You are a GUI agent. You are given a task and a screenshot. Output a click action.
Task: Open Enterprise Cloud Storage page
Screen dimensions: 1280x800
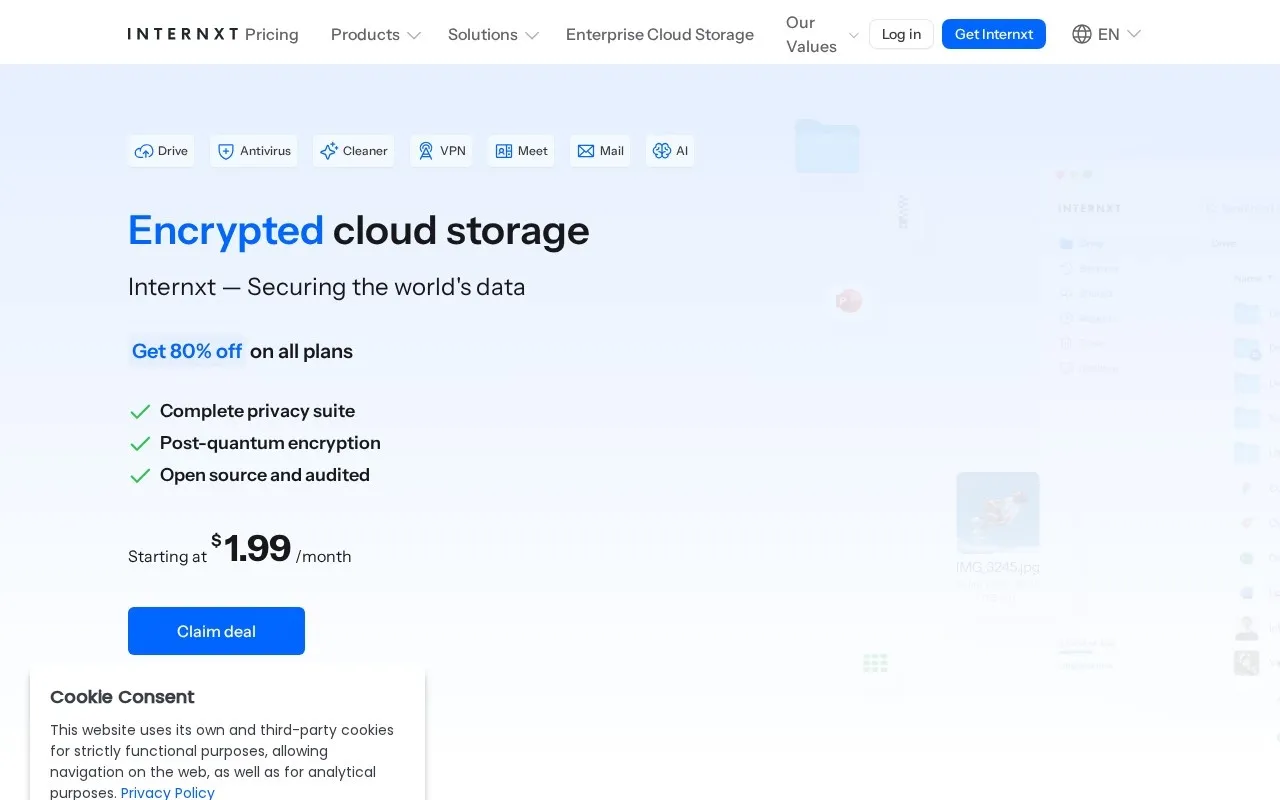tap(660, 34)
